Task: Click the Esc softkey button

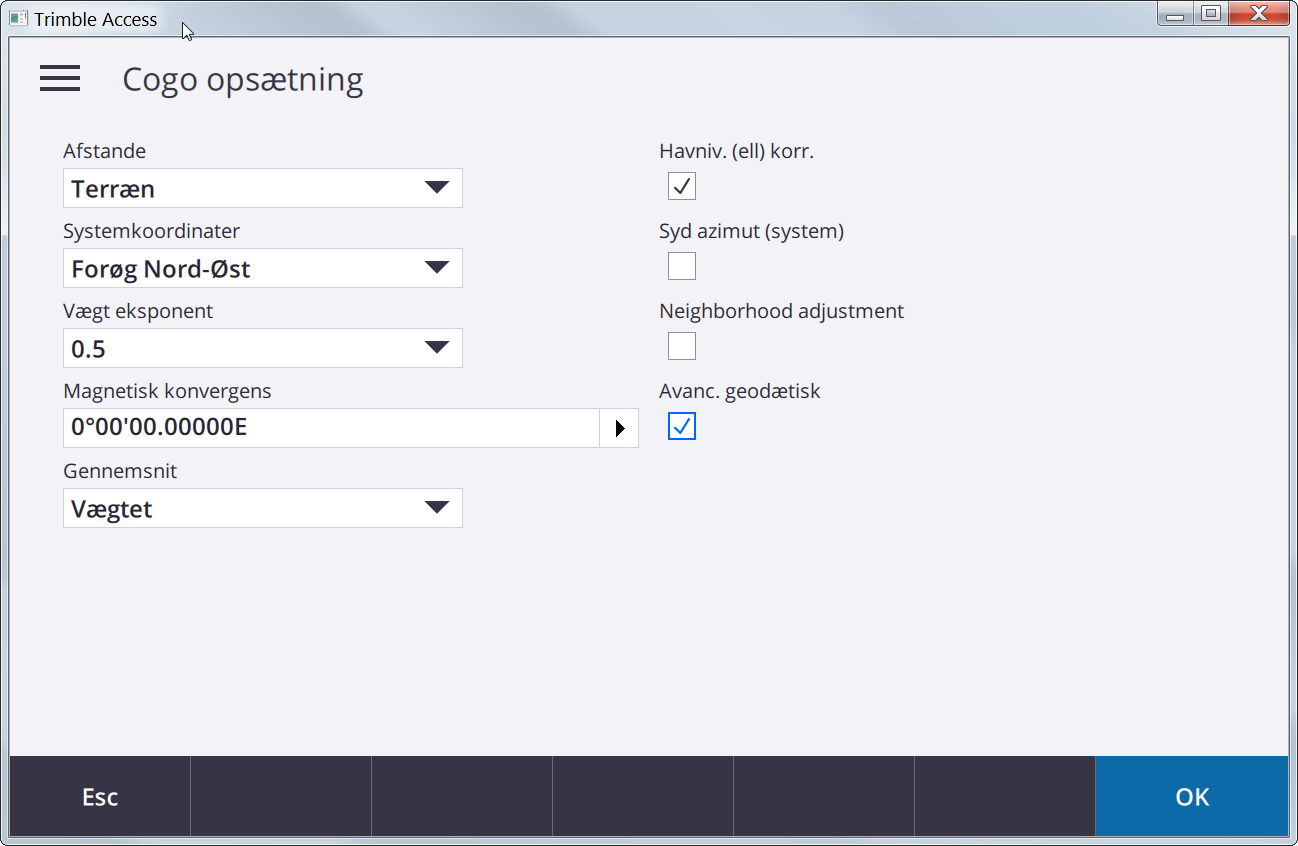Action: click(x=100, y=796)
